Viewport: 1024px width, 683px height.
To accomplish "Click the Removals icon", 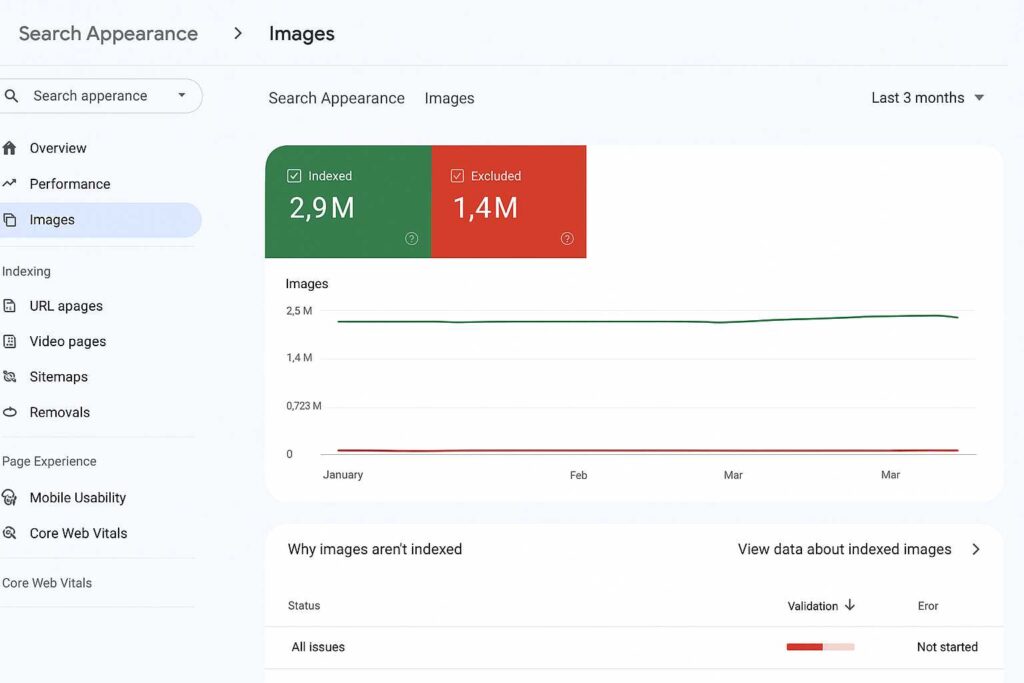I will point(10,412).
